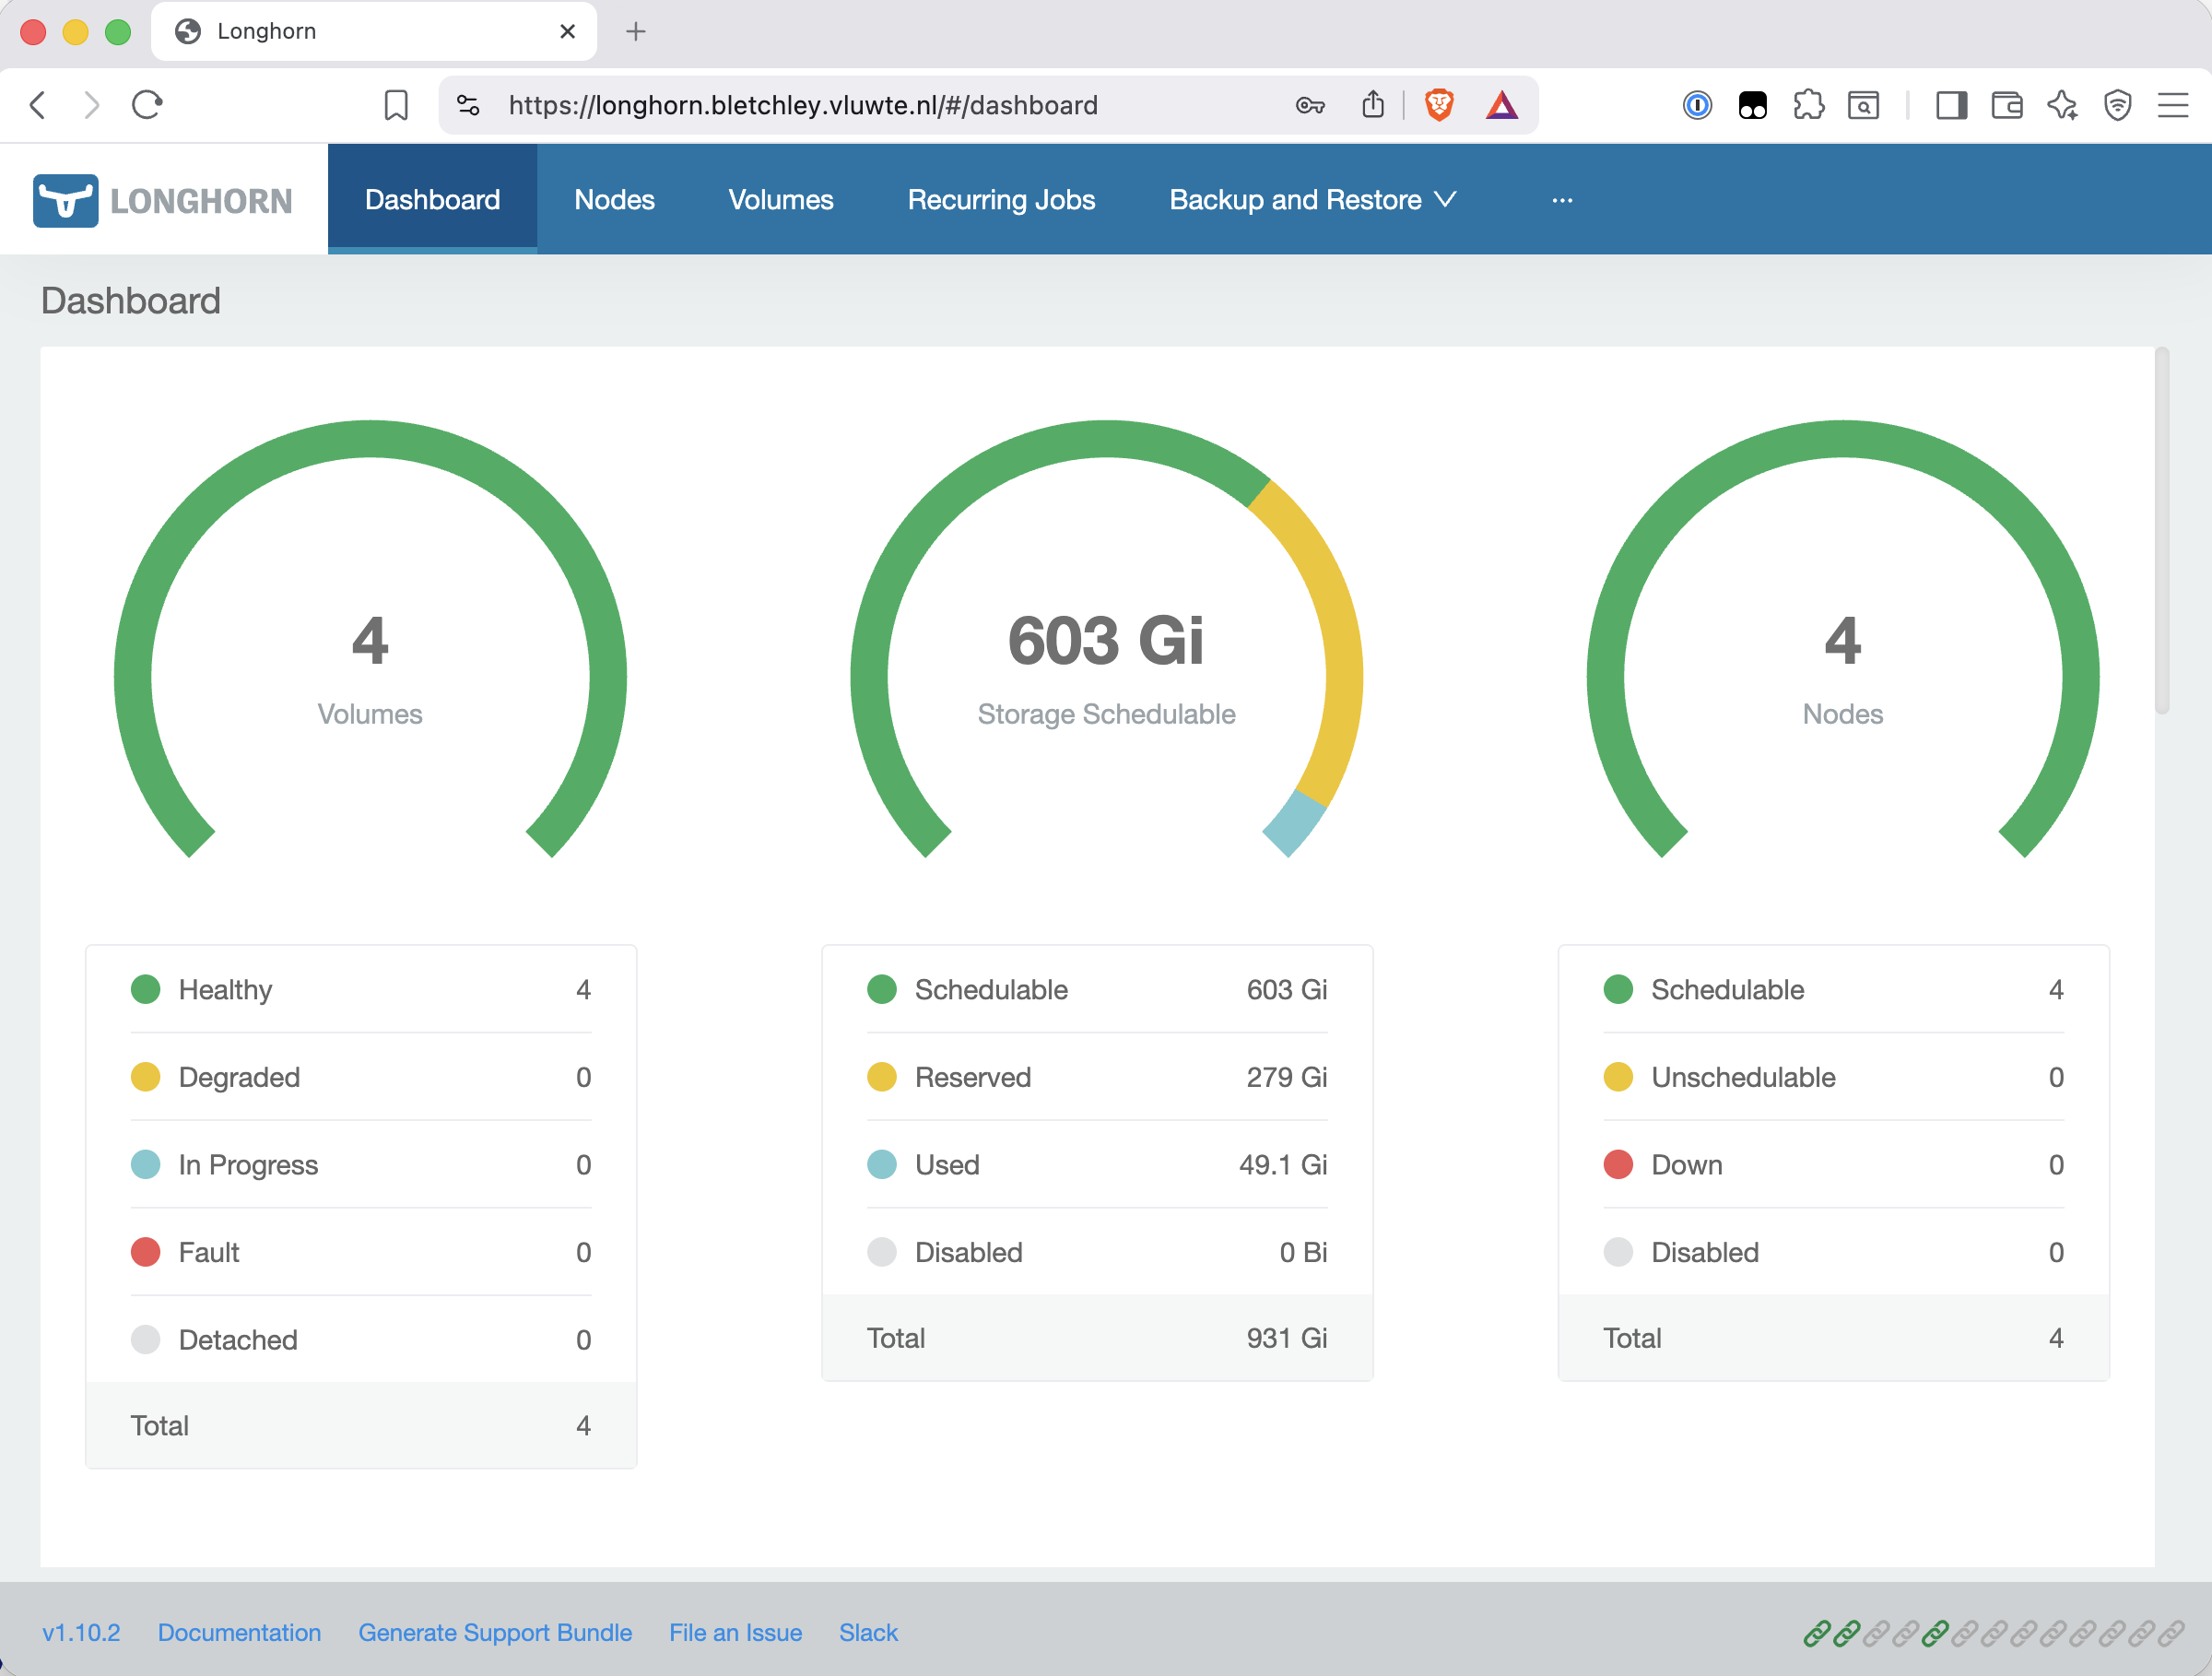Open the browser extensions puzzle icon
The height and width of the screenshot is (1676, 2212).
[1809, 104]
